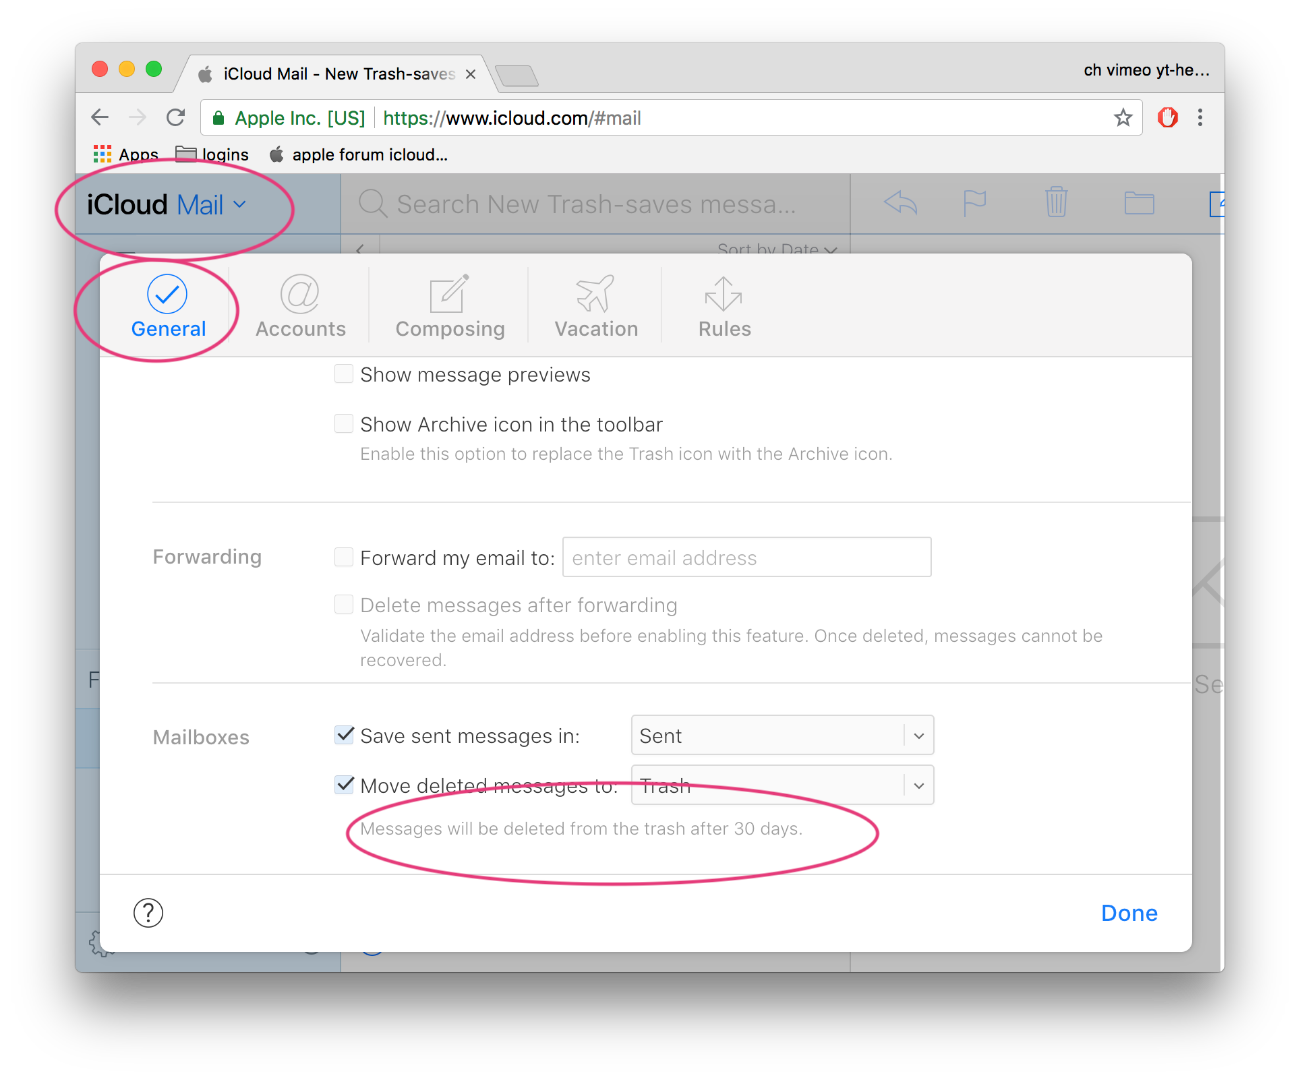Click the reply arrow in mail toolbar
The image size is (1300, 1080).
[900, 204]
